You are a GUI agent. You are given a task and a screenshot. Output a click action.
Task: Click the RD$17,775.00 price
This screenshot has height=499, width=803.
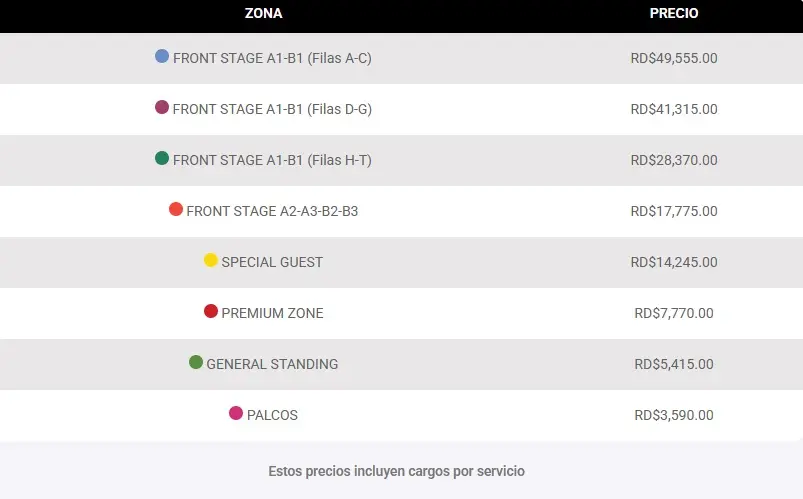click(674, 211)
